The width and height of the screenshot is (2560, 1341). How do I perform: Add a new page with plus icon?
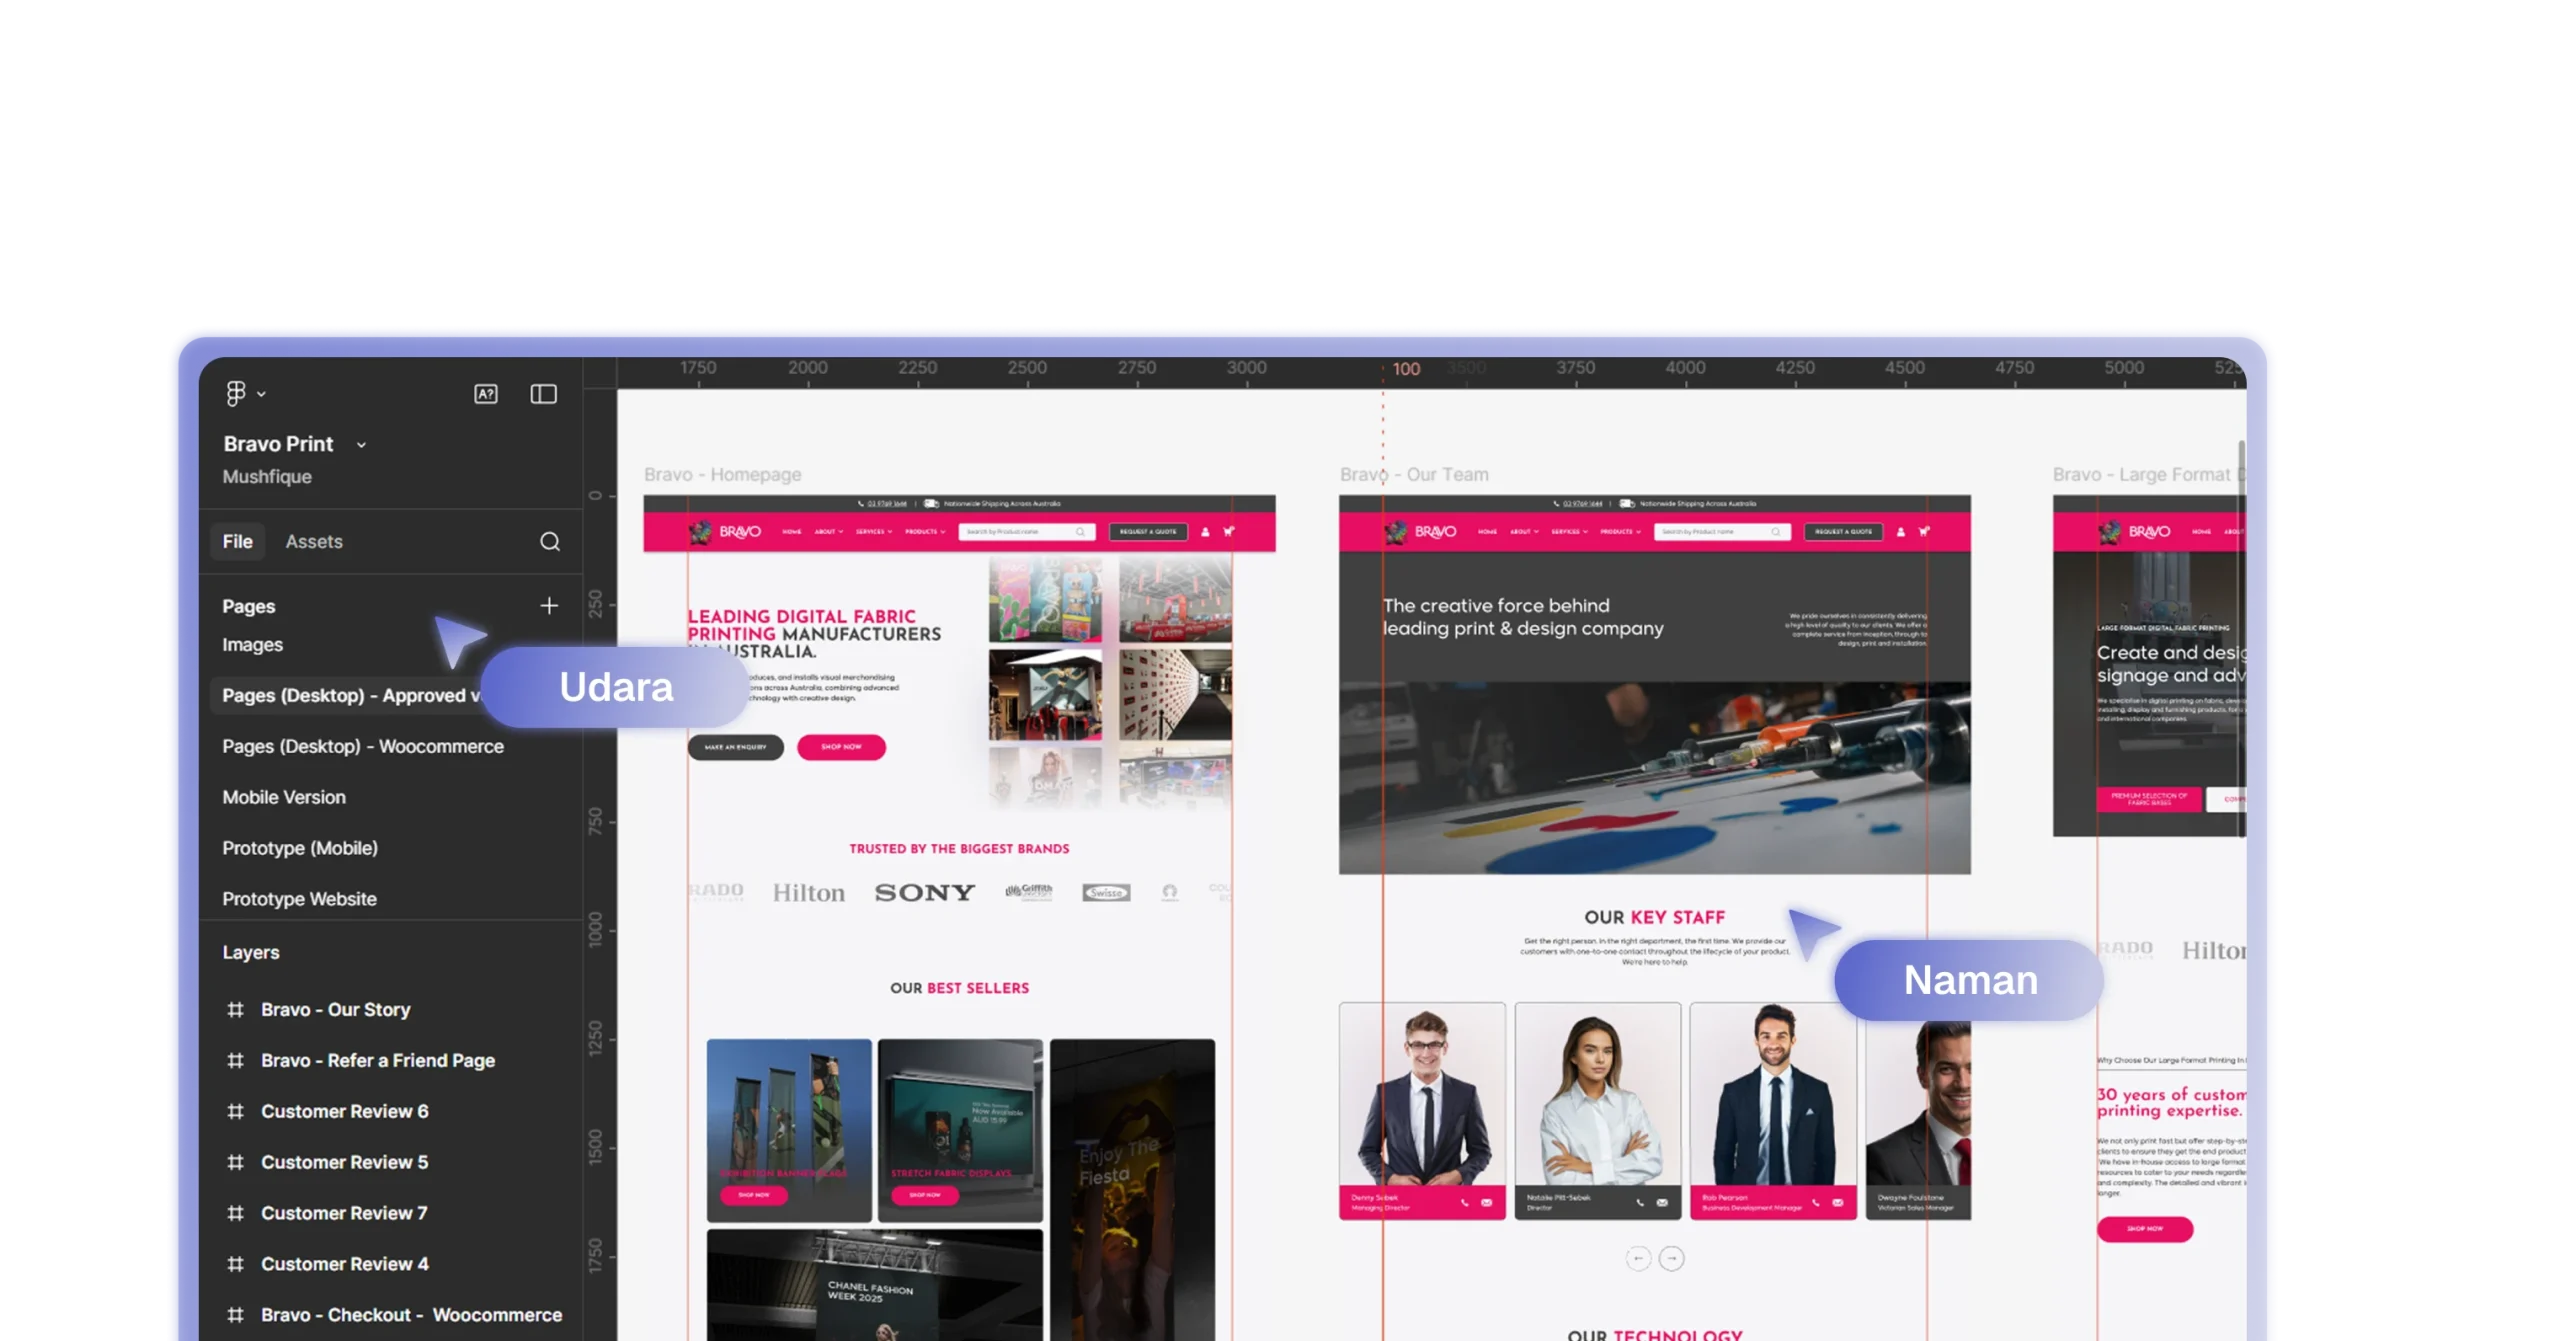[x=549, y=606]
